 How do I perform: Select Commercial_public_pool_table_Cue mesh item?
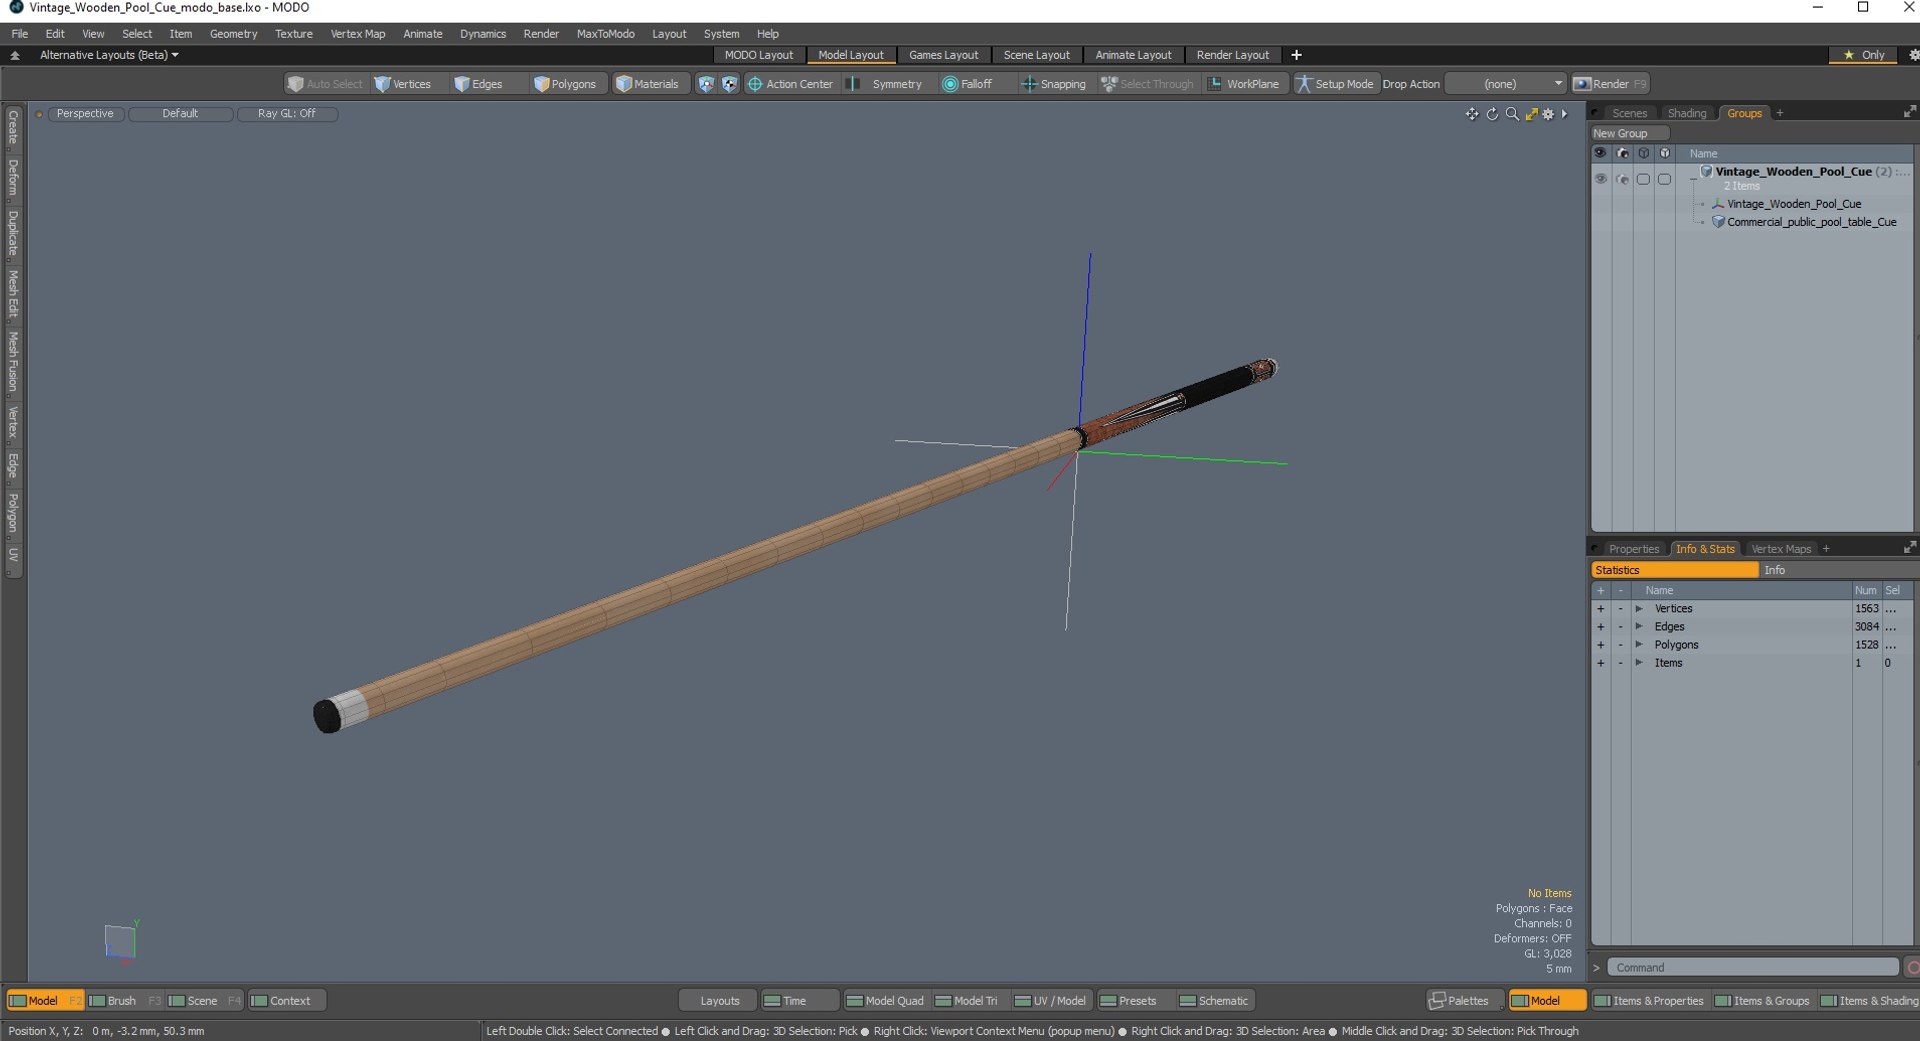[x=1811, y=222]
